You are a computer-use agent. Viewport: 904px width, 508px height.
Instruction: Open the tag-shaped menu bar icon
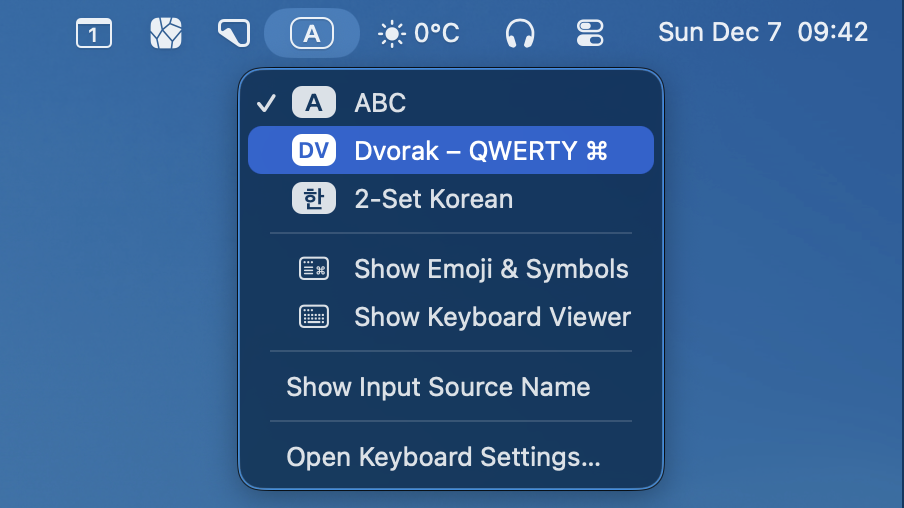(x=234, y=33)
